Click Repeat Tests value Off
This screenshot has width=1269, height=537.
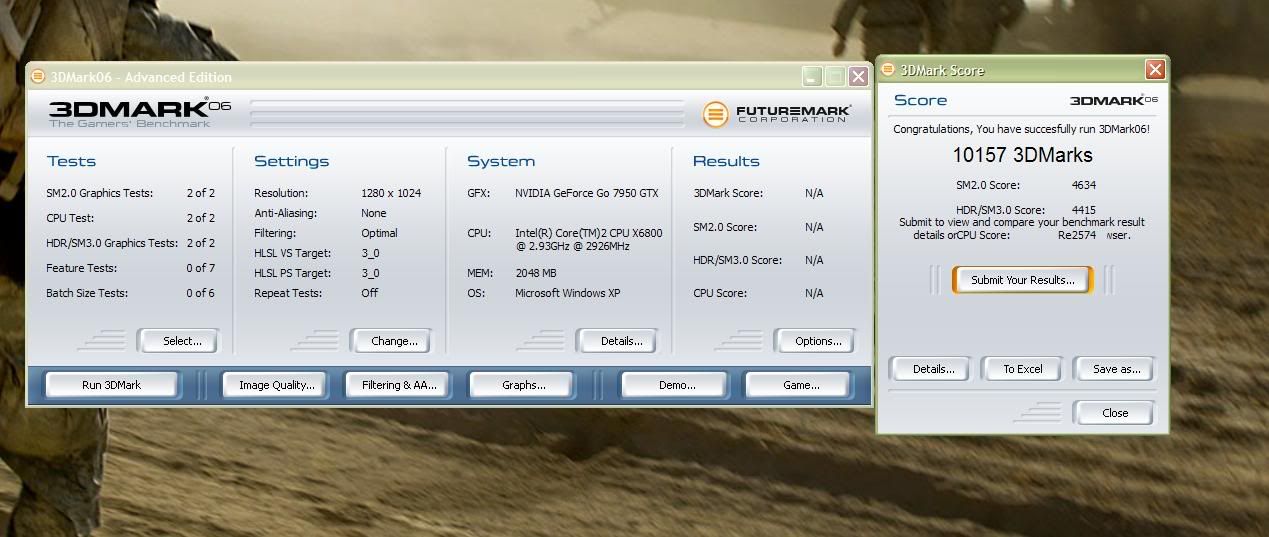point(370,293)
